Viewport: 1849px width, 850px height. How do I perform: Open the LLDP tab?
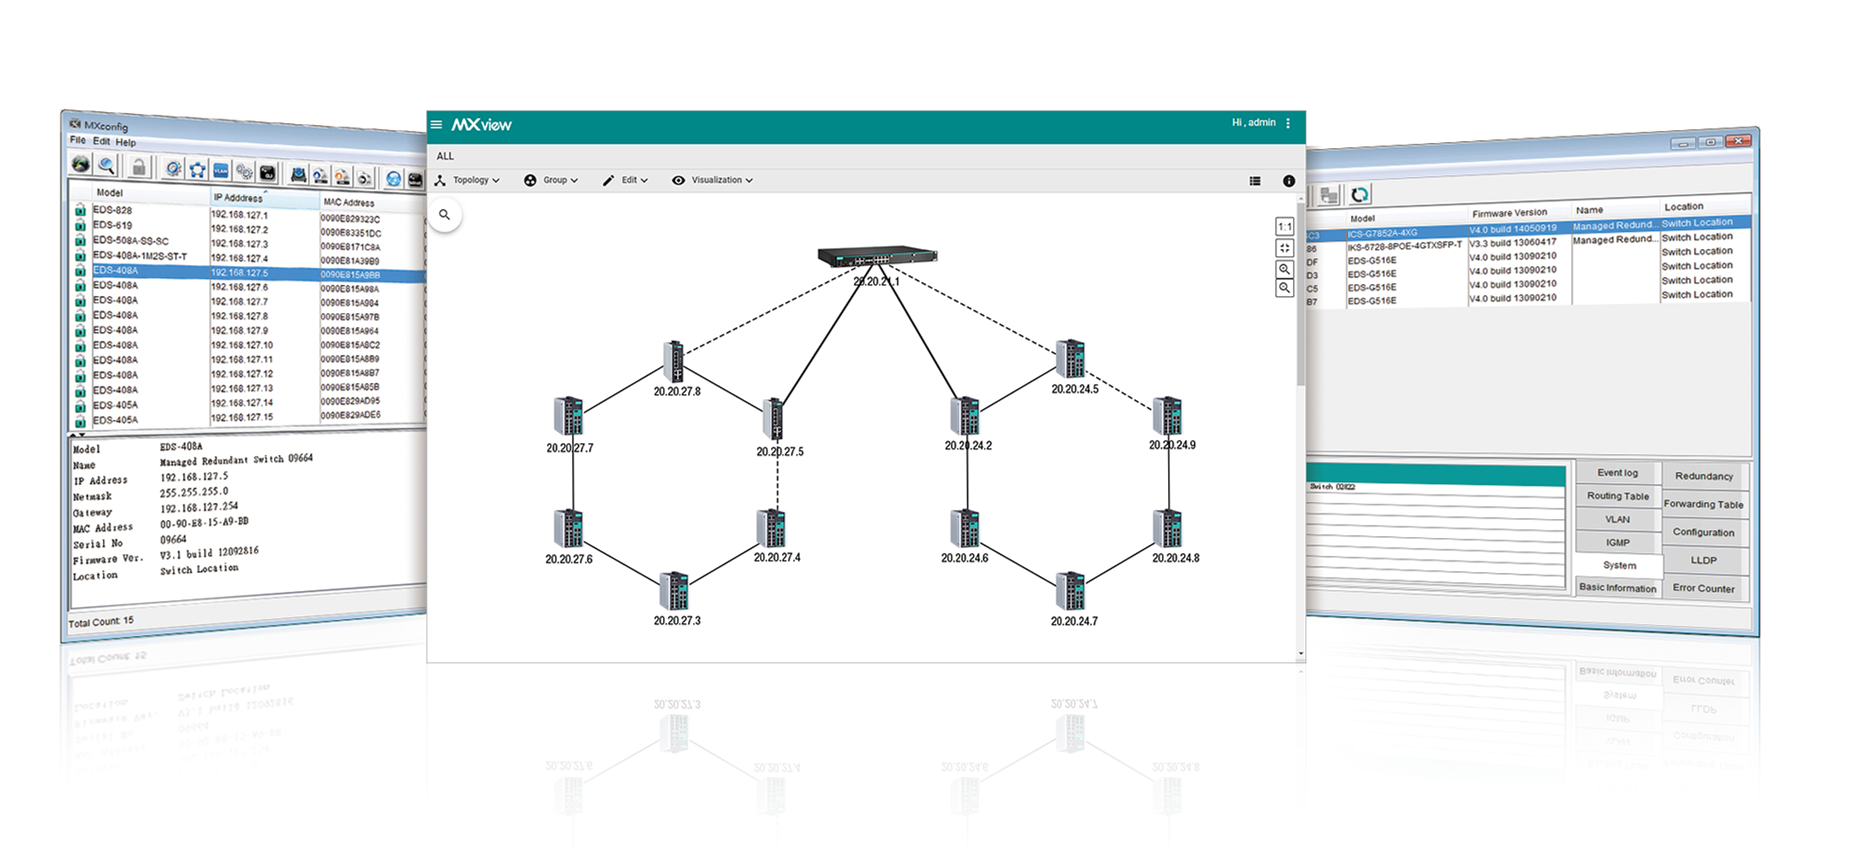1704,561
